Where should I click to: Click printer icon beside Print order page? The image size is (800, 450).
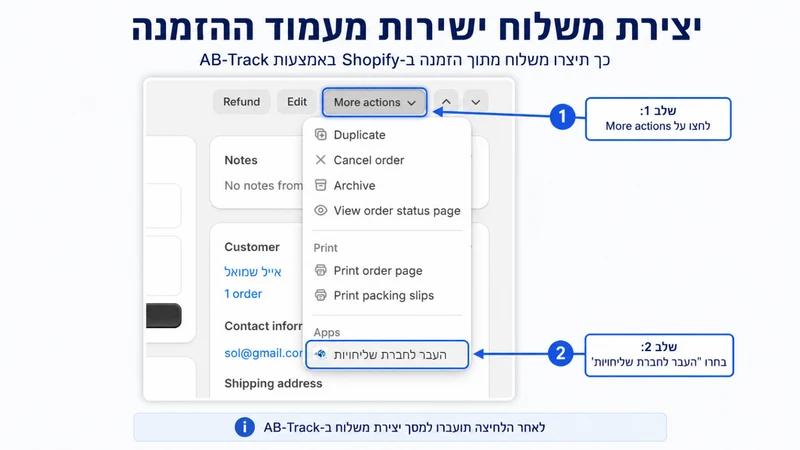(x=320, y=270)
